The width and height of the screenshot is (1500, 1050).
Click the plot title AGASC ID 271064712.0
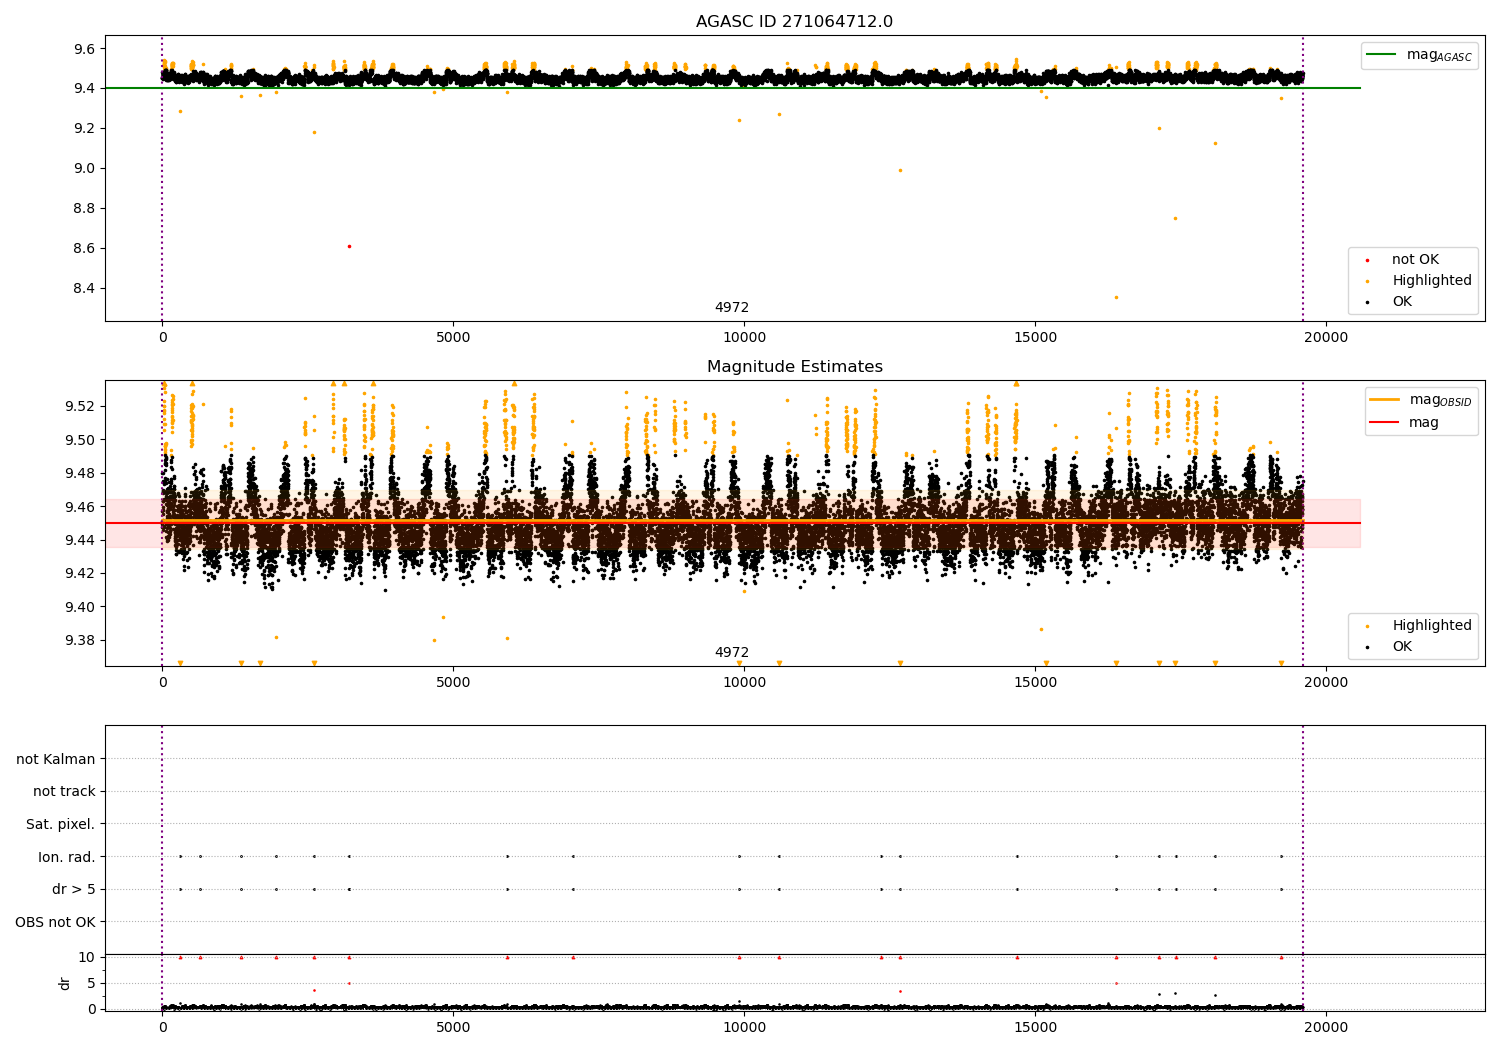pyautogui.click(x=794, y=22)
